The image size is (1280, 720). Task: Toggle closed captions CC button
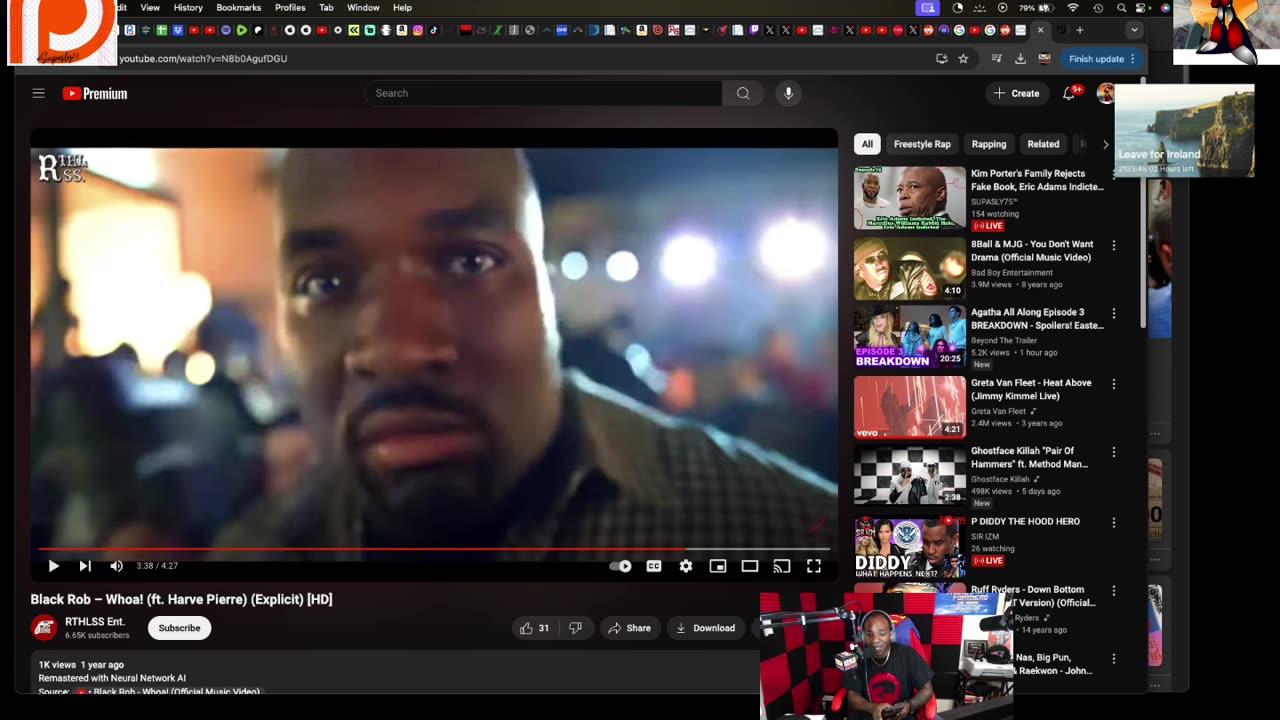coord(654,566)
